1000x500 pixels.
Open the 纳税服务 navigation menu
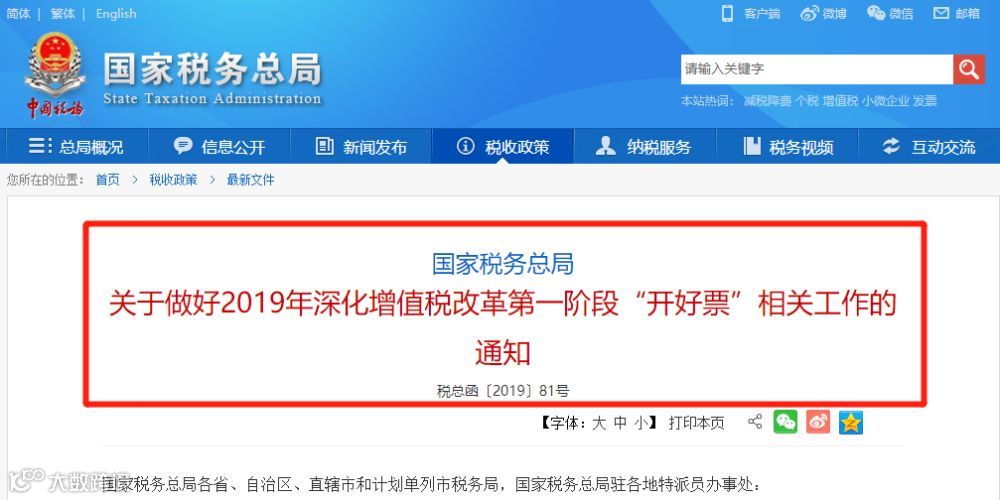645,147
